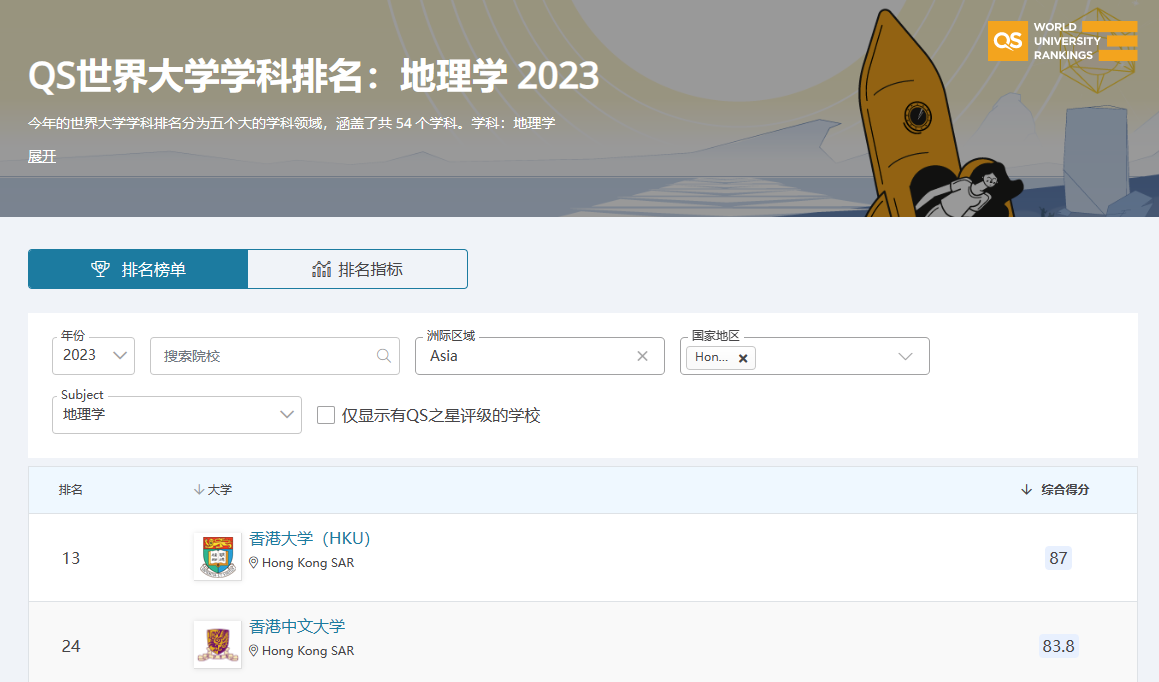Viewport: 1159px width, 682px height.
Task: Open the QS World University Rankings logo
Action: point(1062,41)
